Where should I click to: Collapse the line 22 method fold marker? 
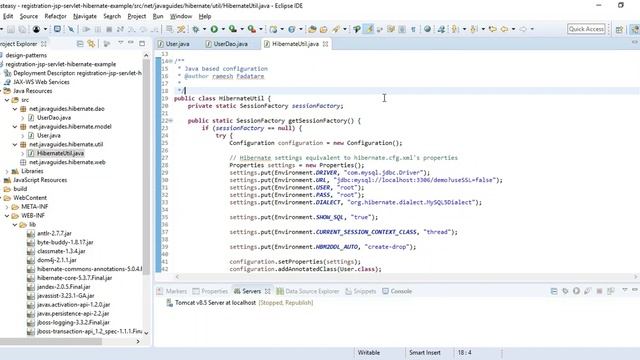171,120
